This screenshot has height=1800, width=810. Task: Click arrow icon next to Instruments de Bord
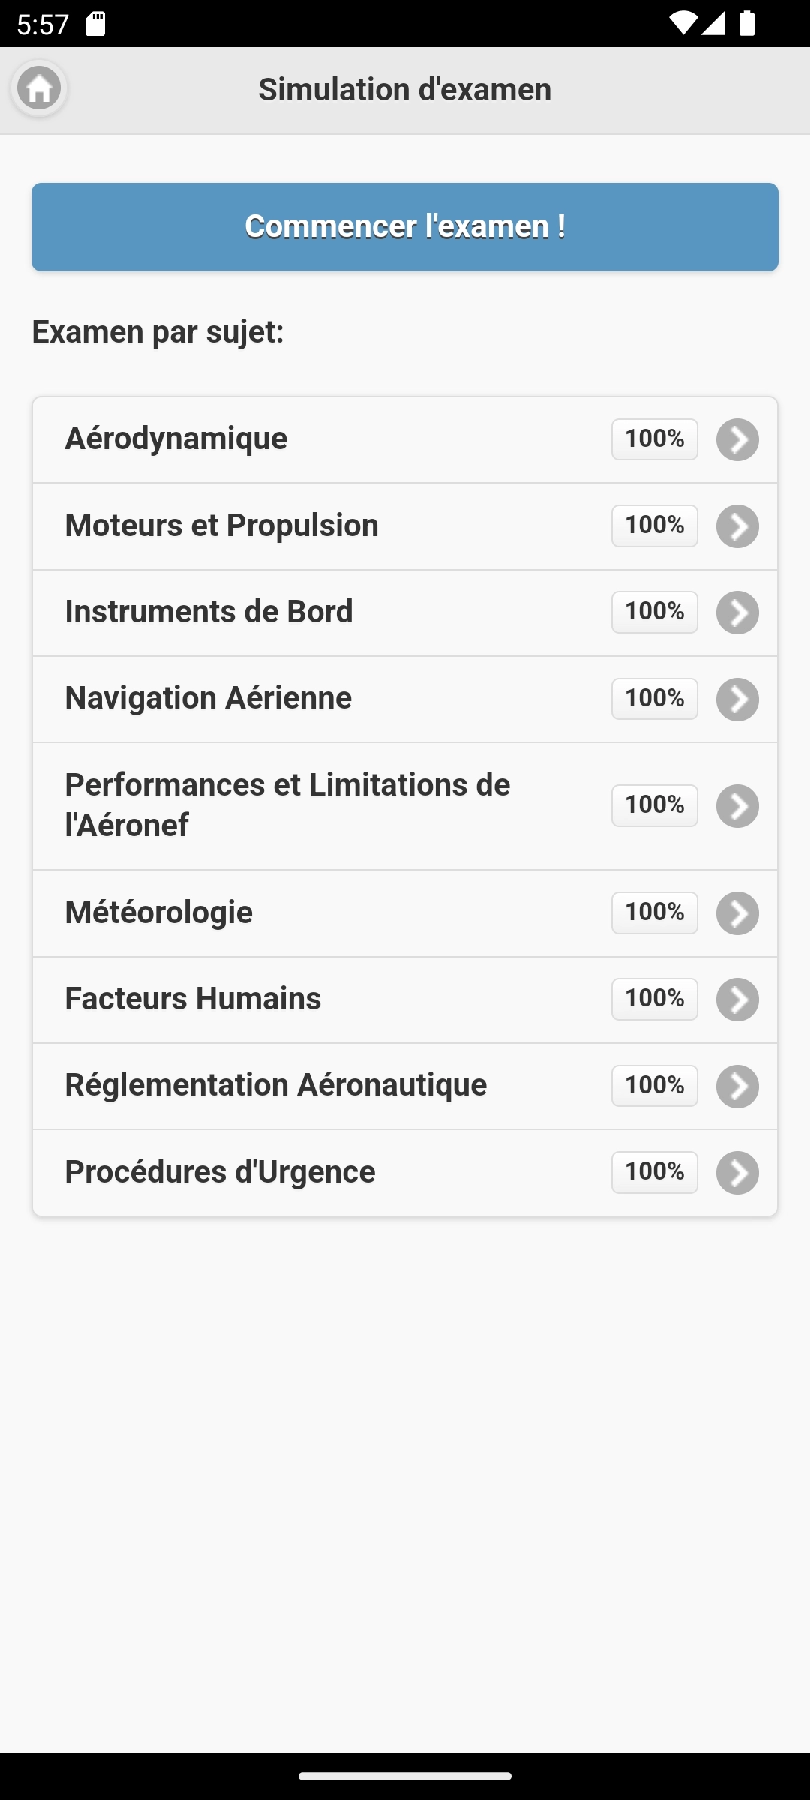[x=737, y=613]
